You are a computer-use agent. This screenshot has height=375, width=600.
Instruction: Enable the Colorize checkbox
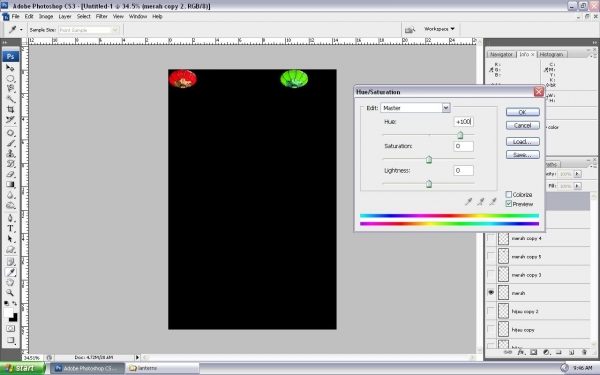[x=509, y=194]
